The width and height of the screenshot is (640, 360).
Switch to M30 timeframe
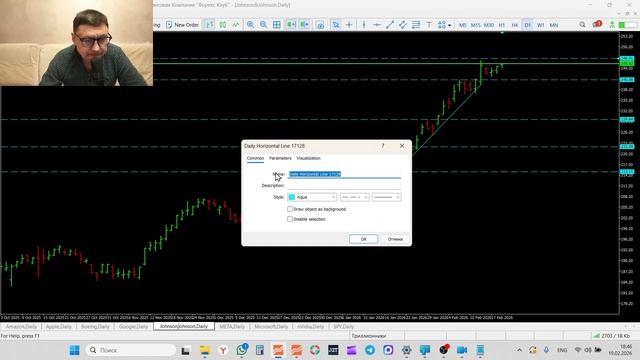click(x=489, y=25)
